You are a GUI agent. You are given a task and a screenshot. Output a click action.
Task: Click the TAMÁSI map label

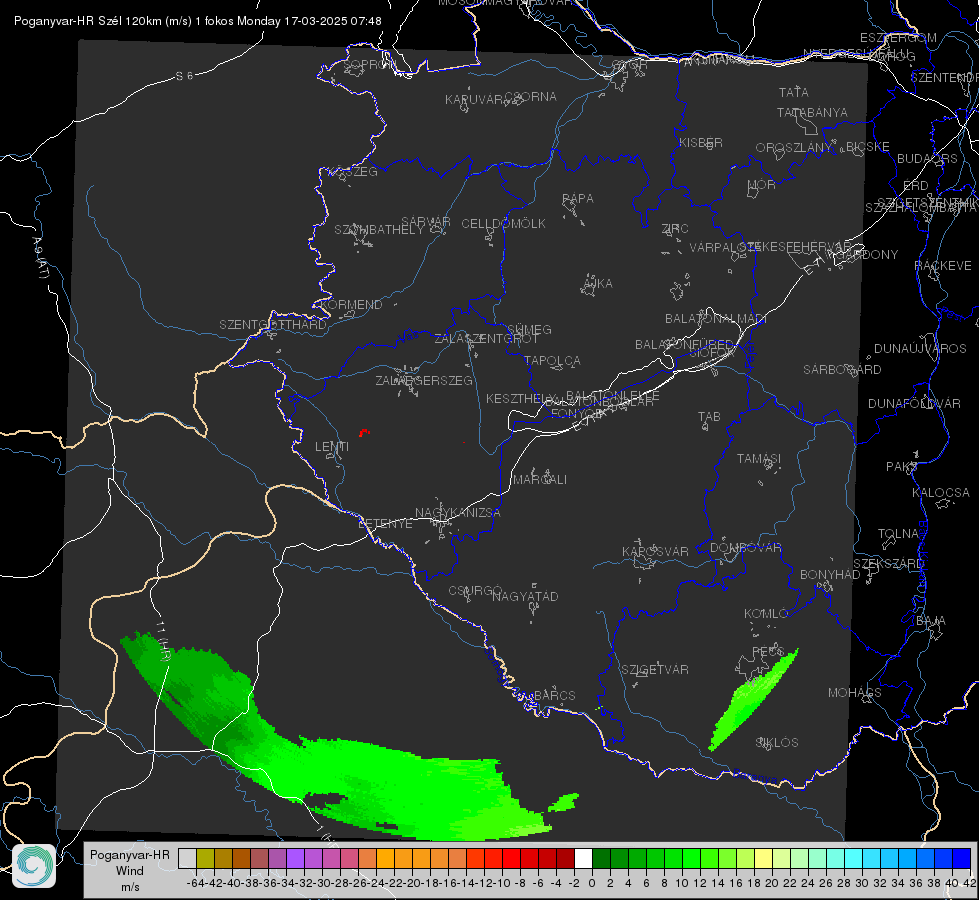point(759,459)
